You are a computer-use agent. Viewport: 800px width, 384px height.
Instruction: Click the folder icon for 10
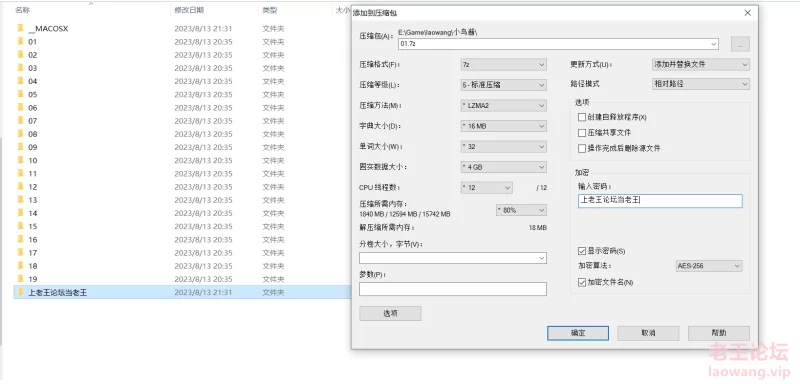pyautogui.click(x=20, y=160)
